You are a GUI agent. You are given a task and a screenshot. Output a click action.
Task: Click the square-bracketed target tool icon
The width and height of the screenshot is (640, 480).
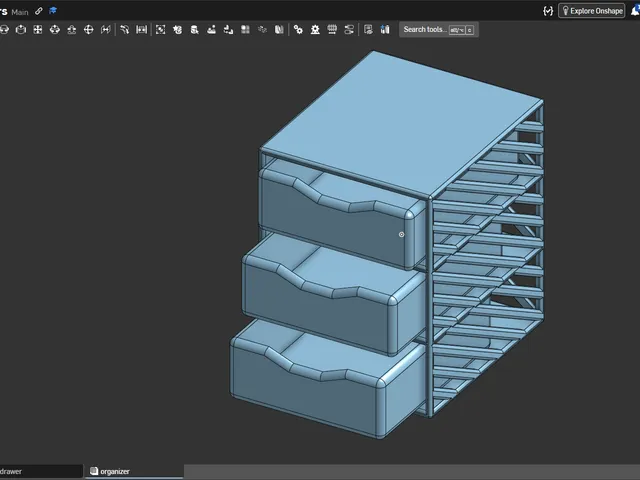[x=161, y=29]
